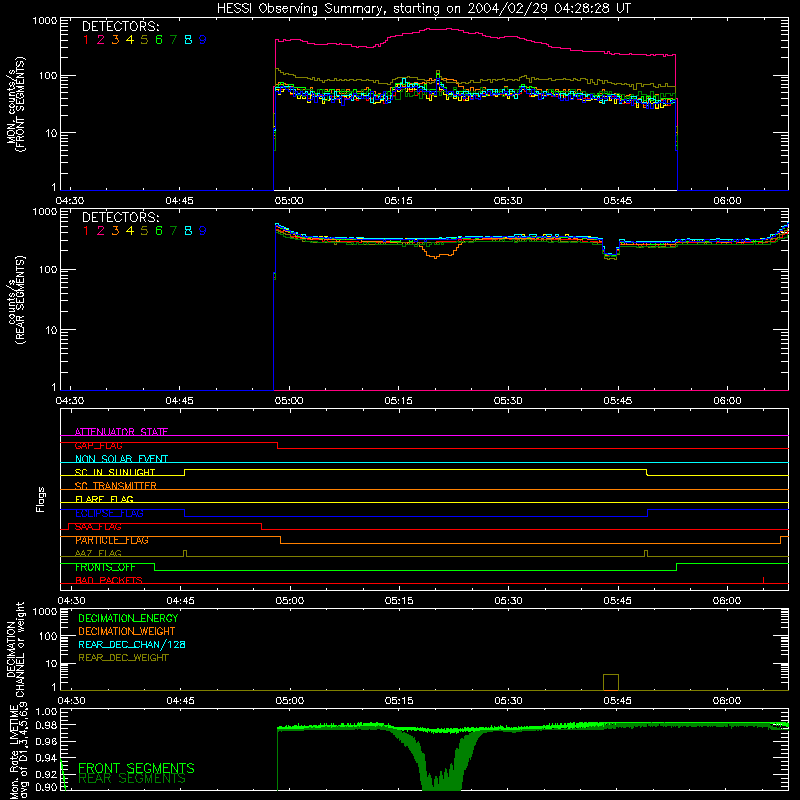Click the REAR_DEC_CHAN/128 legend entry
800x800 pixels.
click(x=132, y=644)
